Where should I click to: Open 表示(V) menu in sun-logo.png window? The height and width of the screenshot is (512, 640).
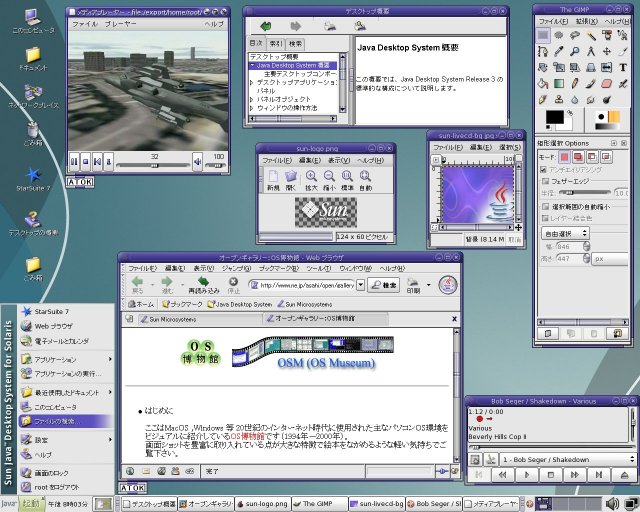click(339, 160)
